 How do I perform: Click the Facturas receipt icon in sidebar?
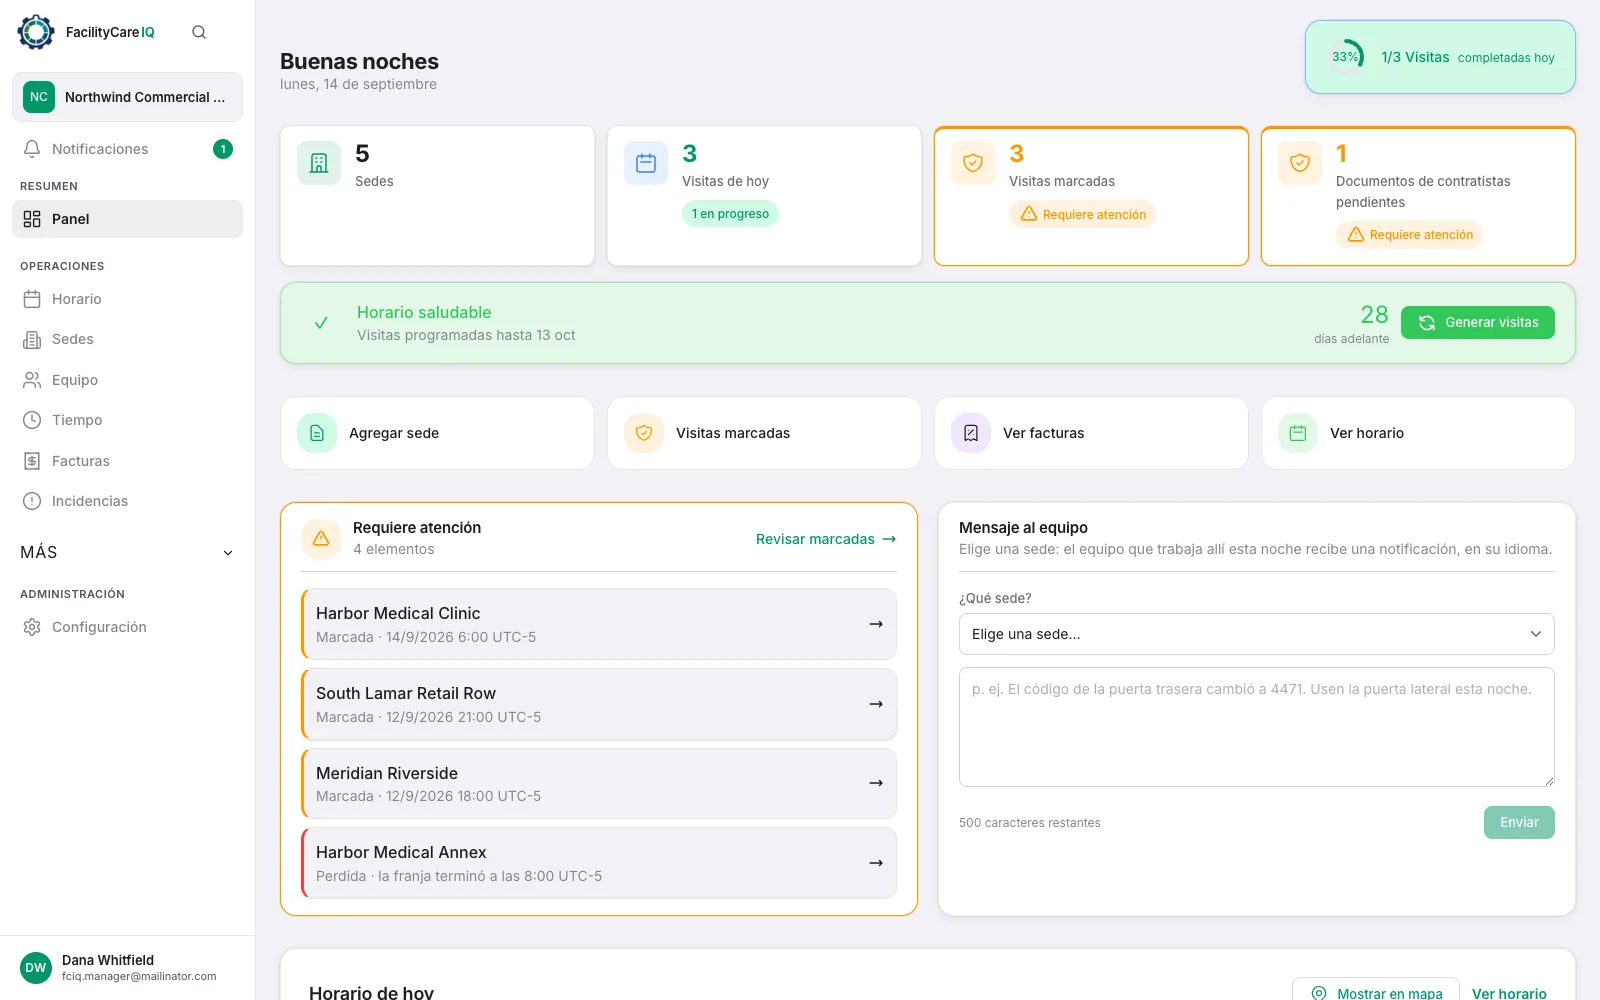click(x=32, y=461)
